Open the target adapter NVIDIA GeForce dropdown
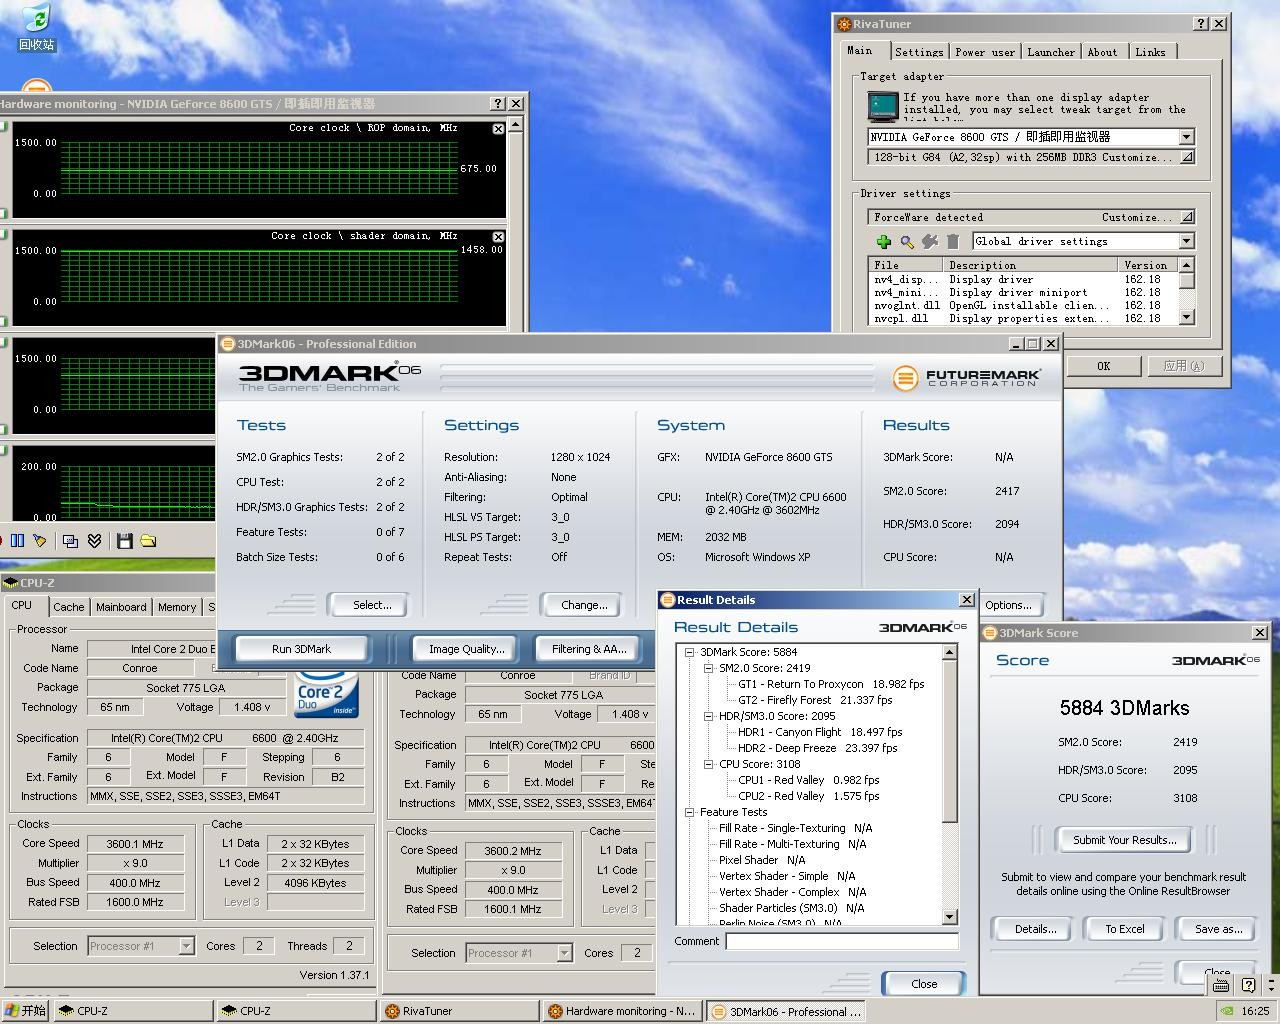Screen dimensions: 1280x1024 [1186, 137]
